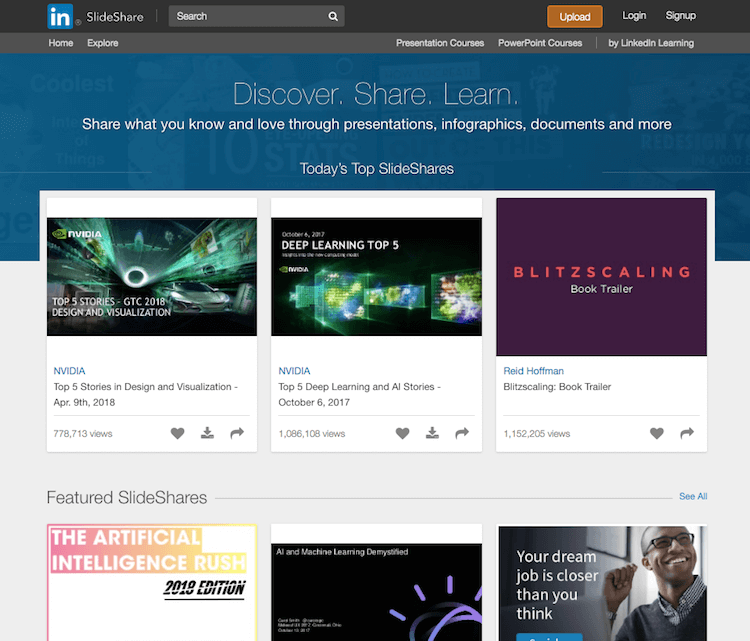Screen dimensions: 750x641
Task: Open title Top 5 Stories in Design and Visualization
Action: click(145, 394)
